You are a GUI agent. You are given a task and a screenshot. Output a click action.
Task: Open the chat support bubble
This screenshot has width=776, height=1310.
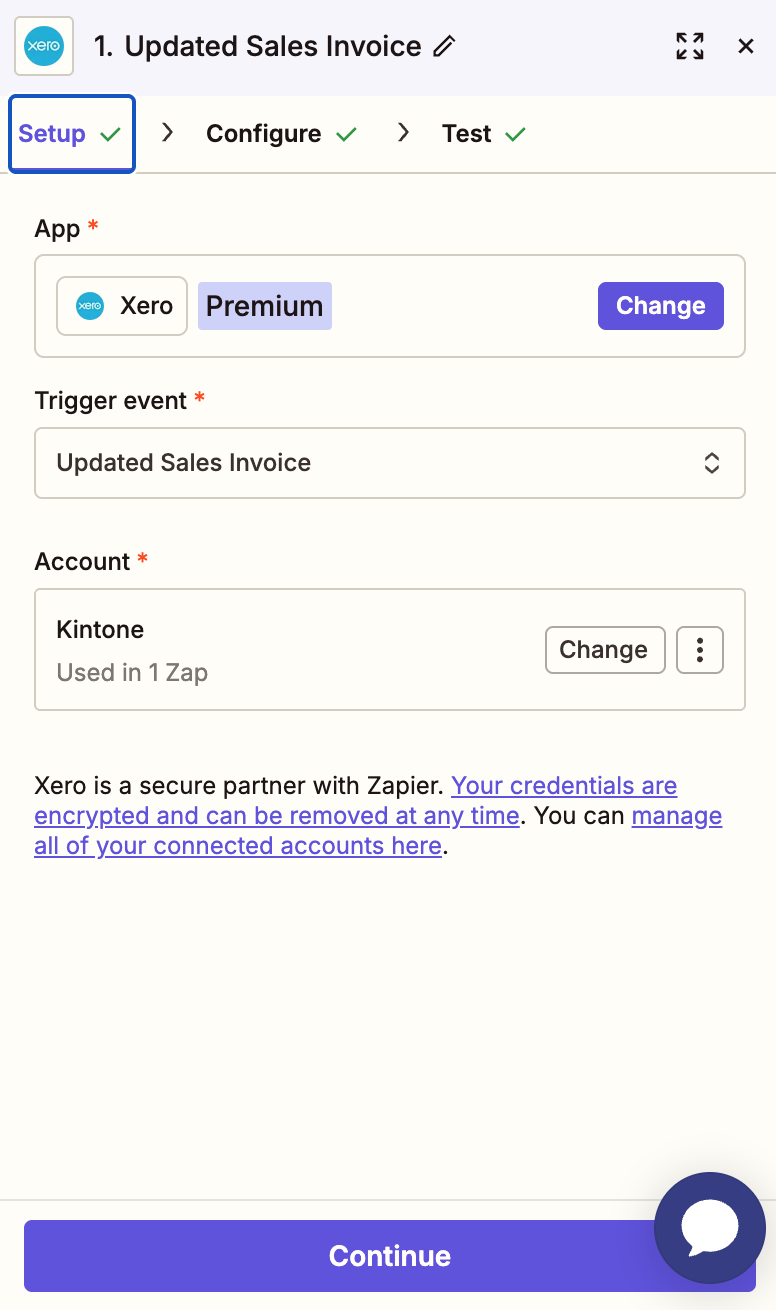tap(710, 1228)
